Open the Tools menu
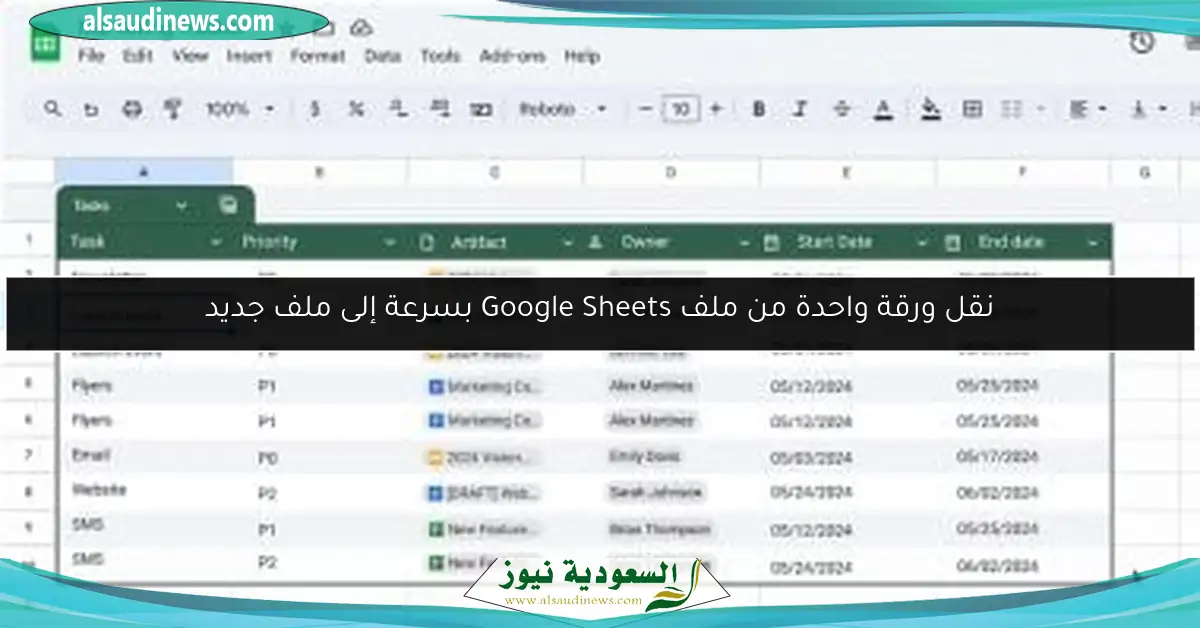The image size is (1200, 628). click(440, 56)
